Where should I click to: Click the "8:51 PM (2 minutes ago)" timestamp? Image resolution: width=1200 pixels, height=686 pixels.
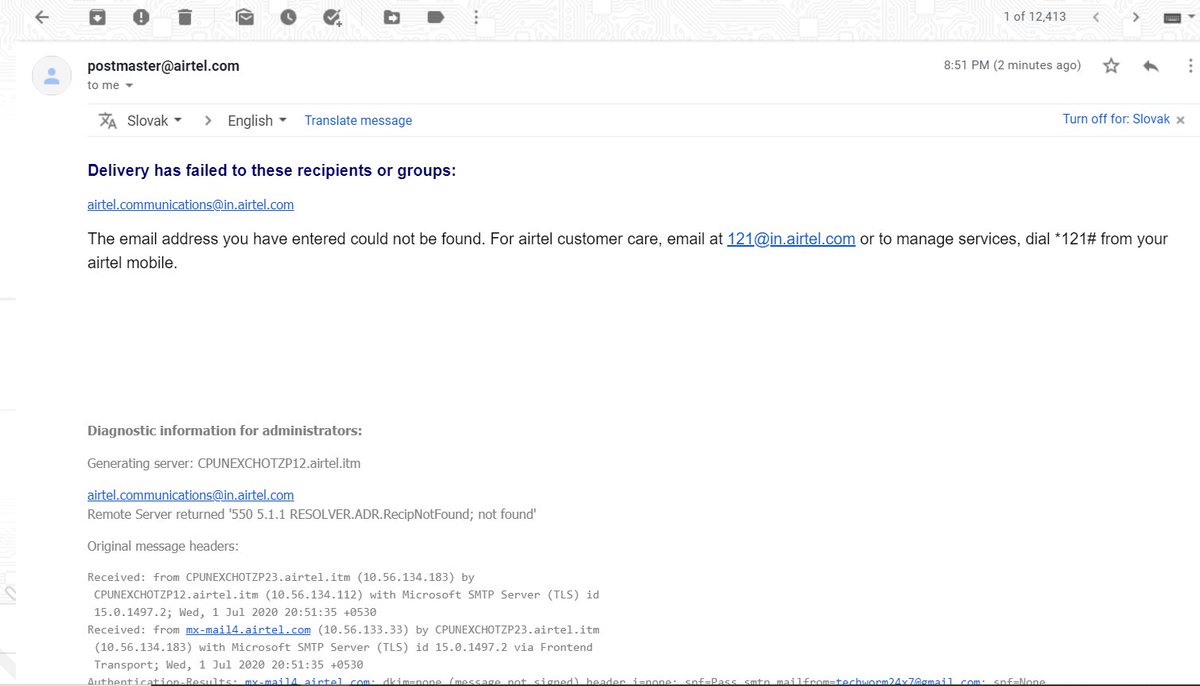click(1012, 65)
